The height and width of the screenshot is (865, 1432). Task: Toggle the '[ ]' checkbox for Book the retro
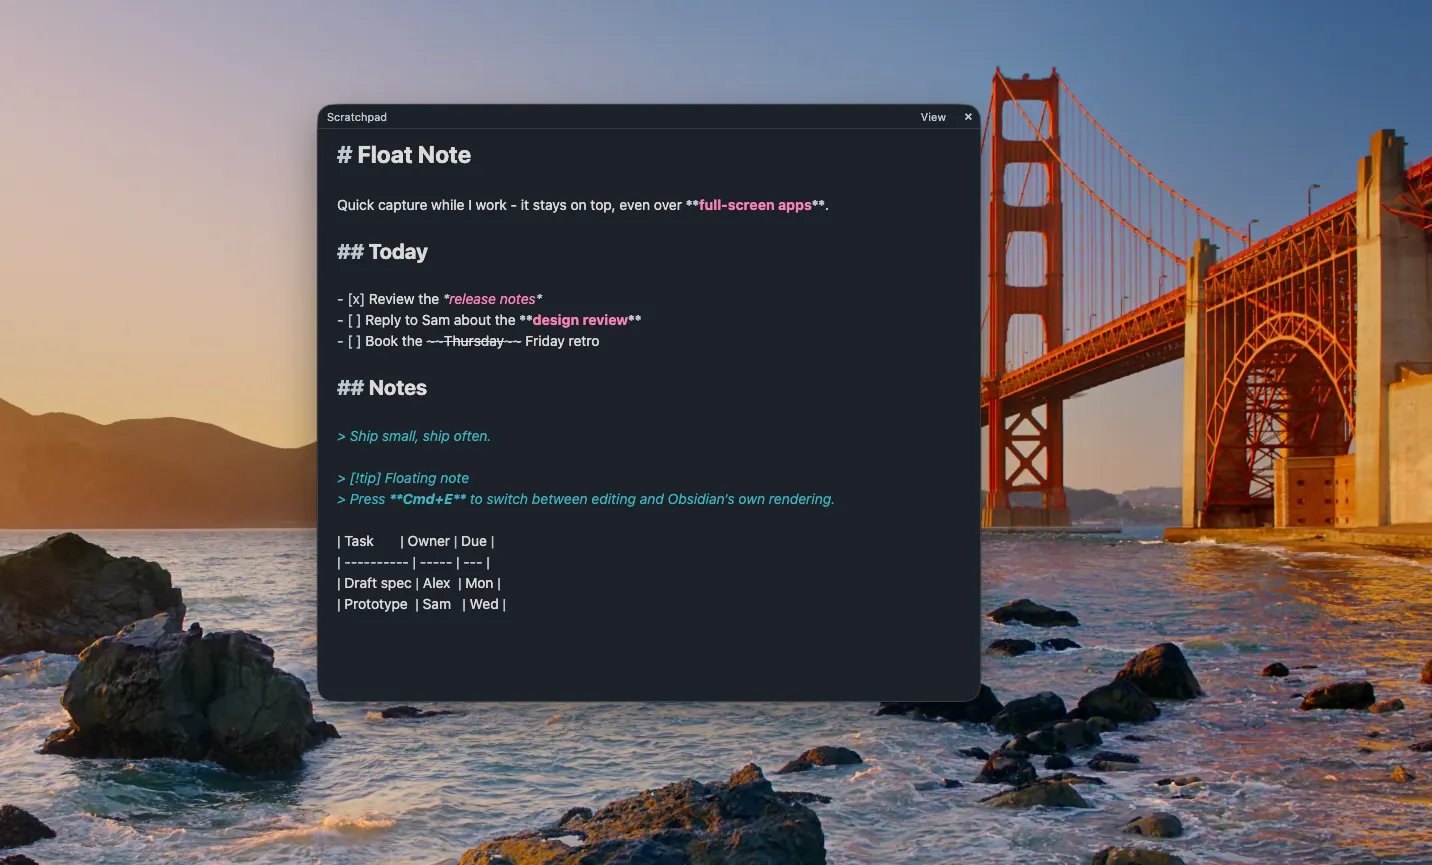click(354, 341)
